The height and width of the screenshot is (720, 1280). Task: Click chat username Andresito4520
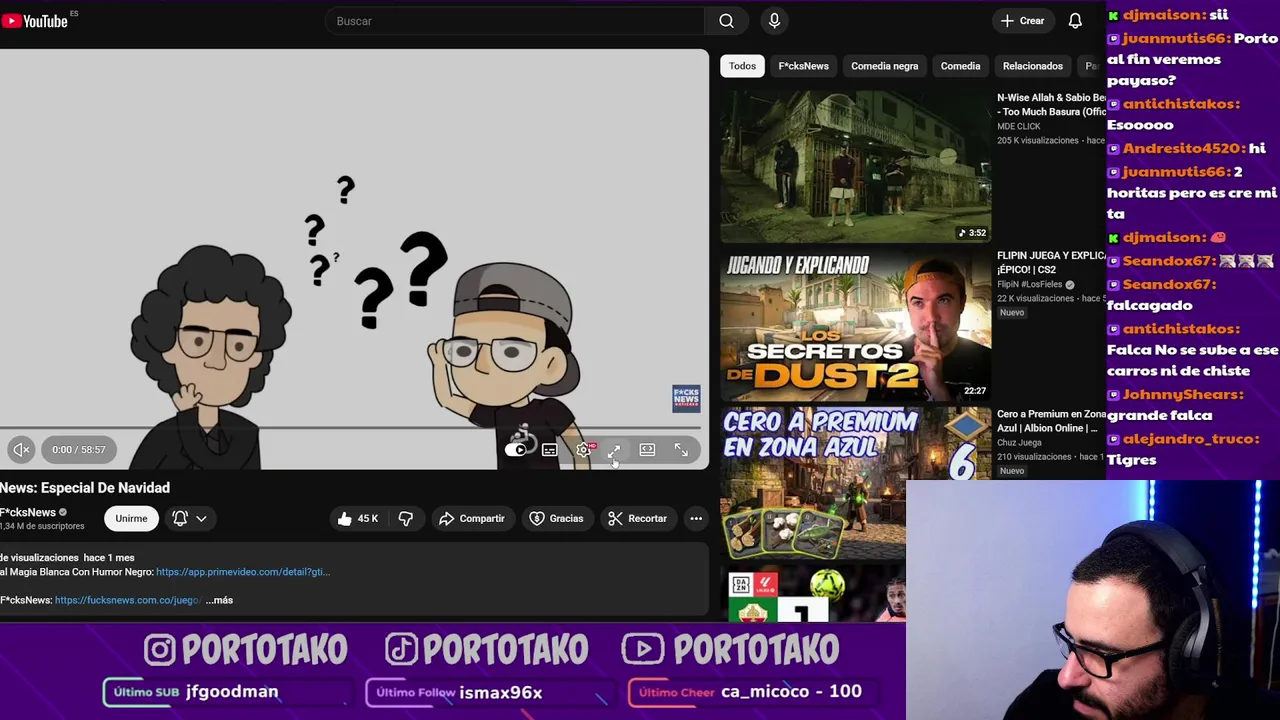point(1183,148)
